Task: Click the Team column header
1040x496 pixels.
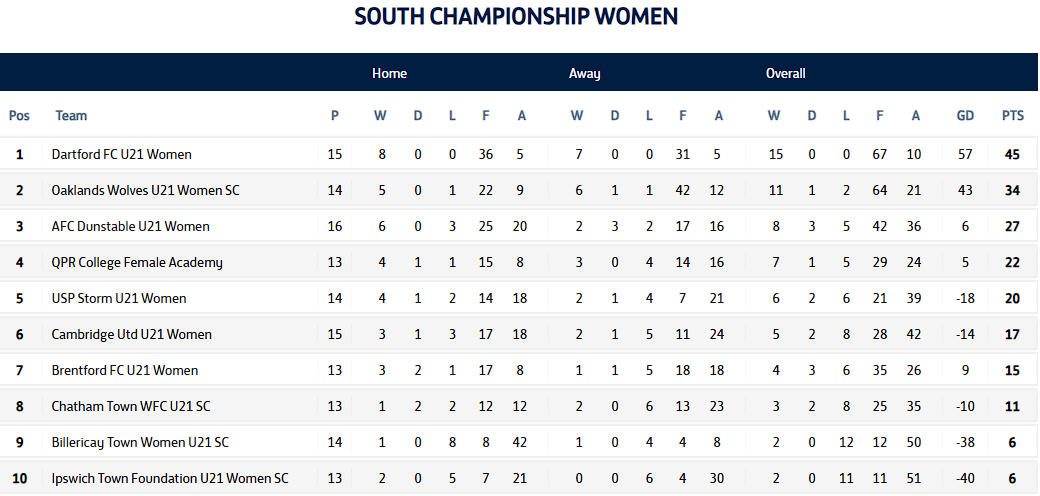Action: point(71,116)
